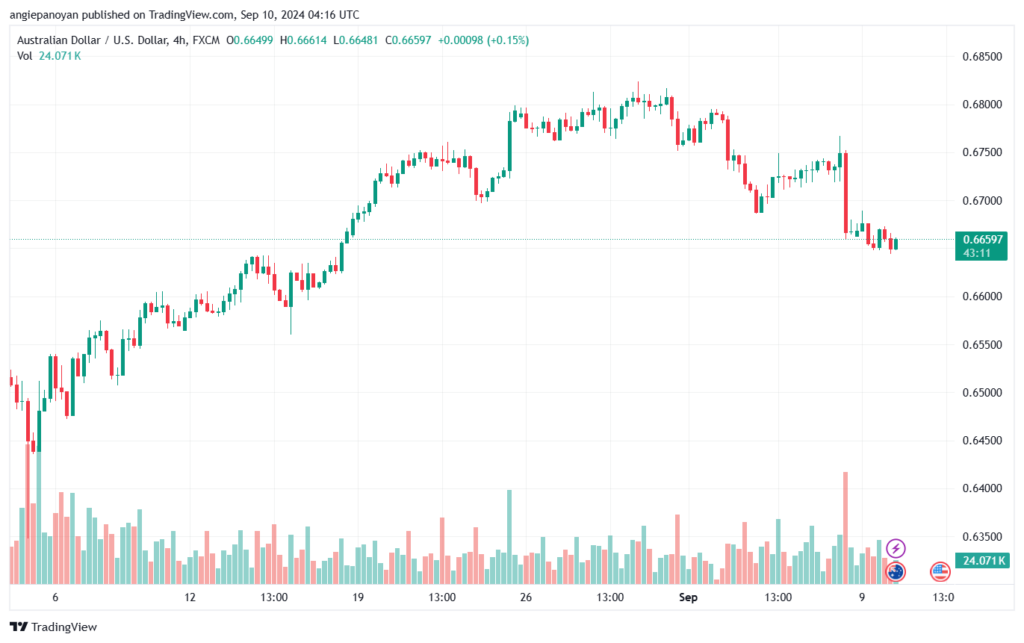Image resolution: width=1024 pixels, height=643 pixels.
Task: Click the 0.67000 level on the price axis
Action: coord(980,200)
